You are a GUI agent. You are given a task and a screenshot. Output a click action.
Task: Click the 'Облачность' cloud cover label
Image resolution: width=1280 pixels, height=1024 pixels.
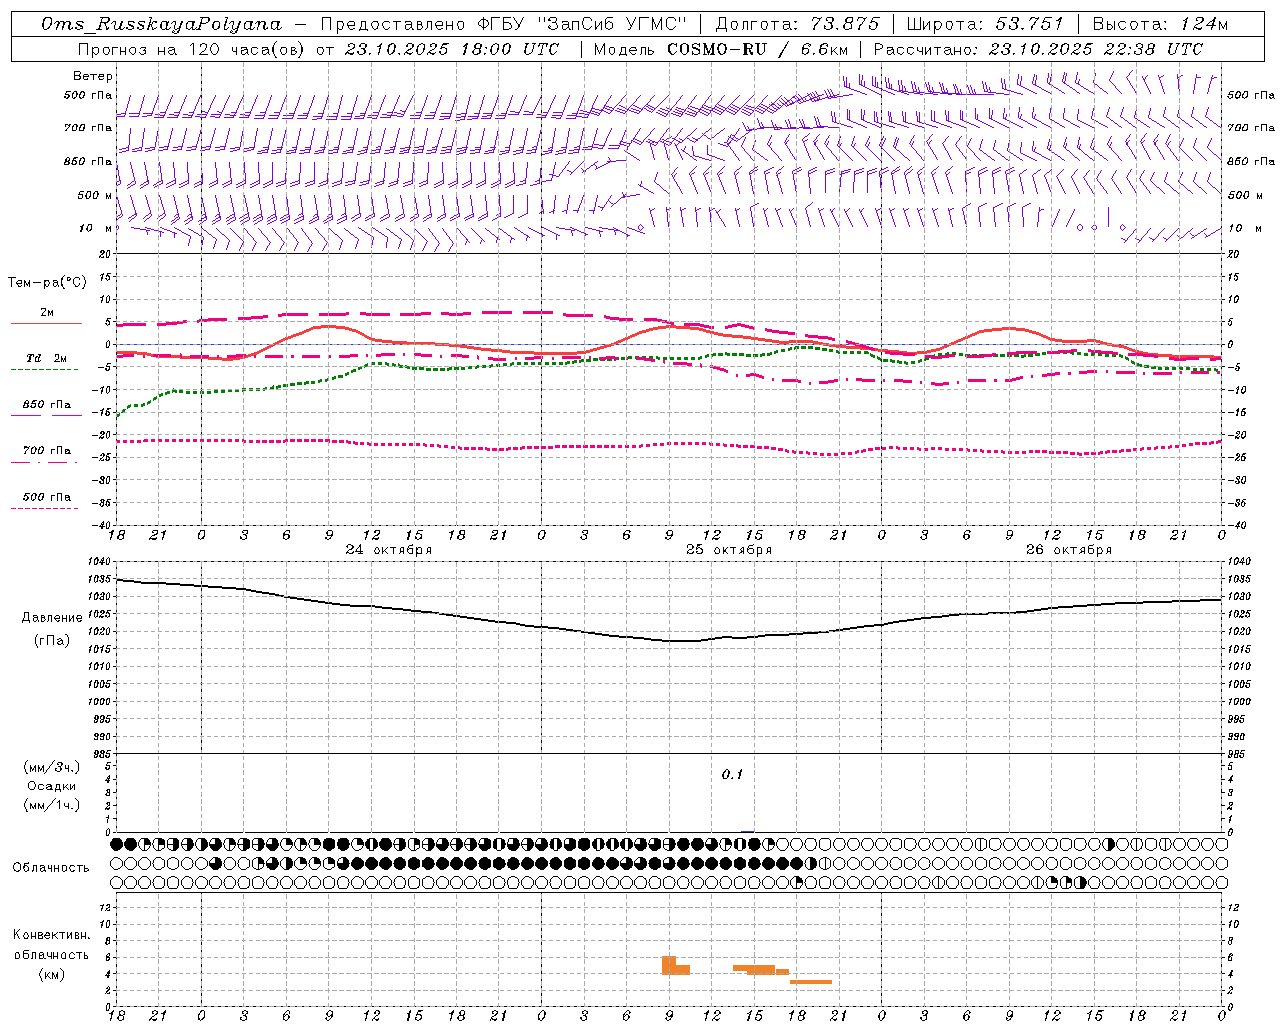51,868
